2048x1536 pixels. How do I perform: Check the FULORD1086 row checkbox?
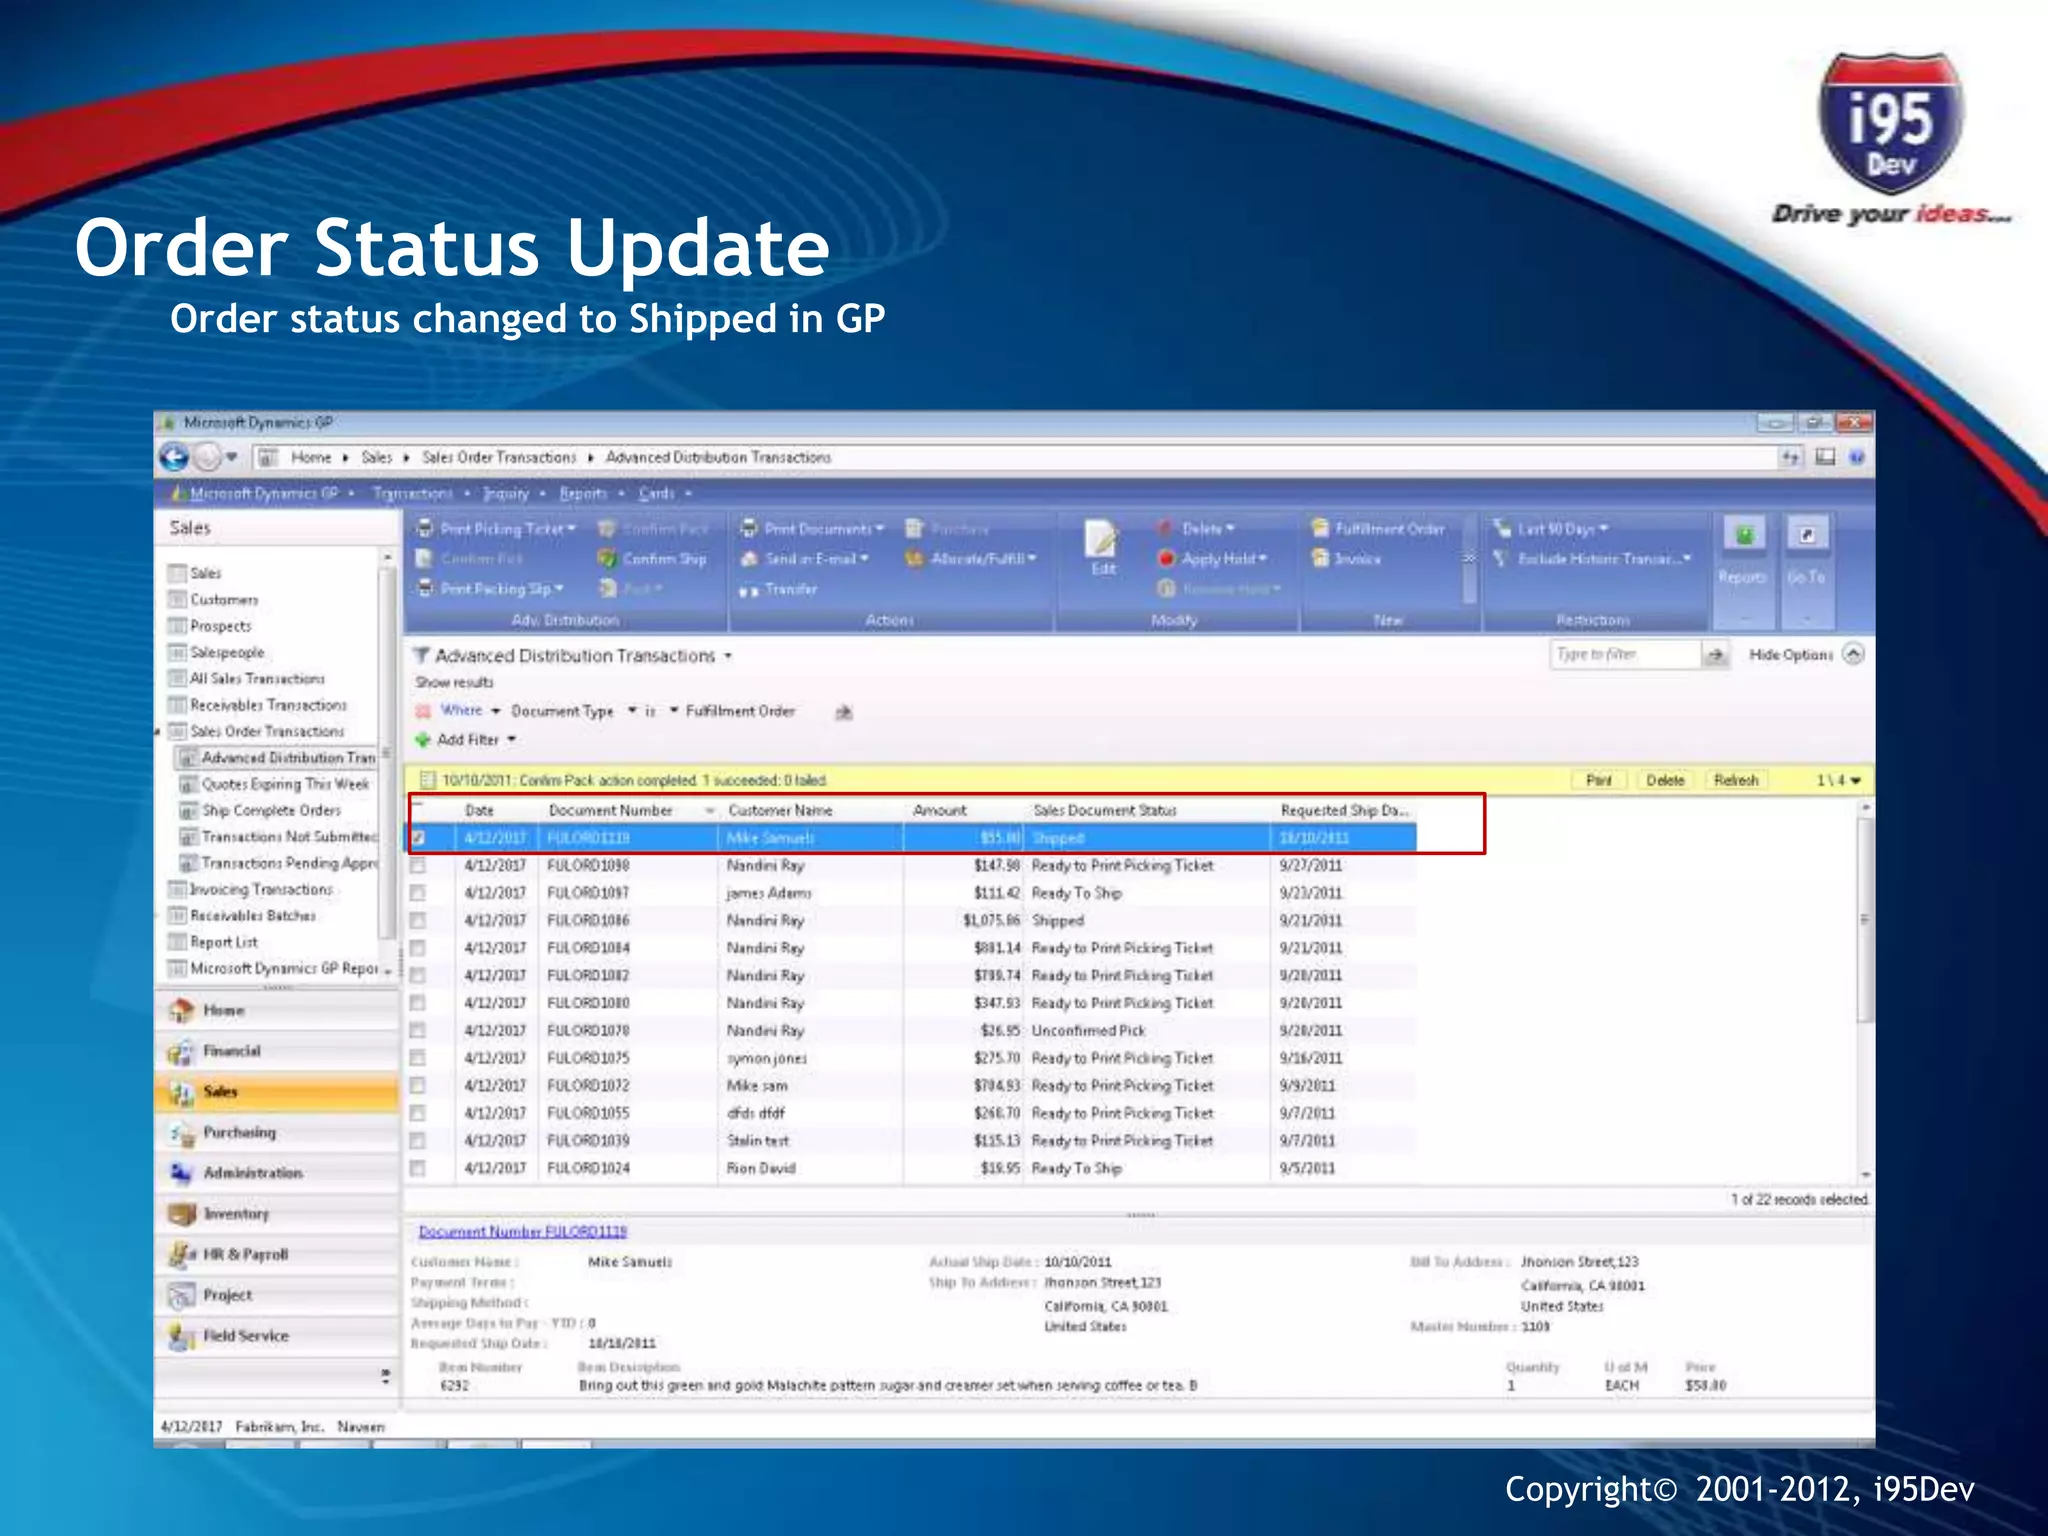(418, 921)
